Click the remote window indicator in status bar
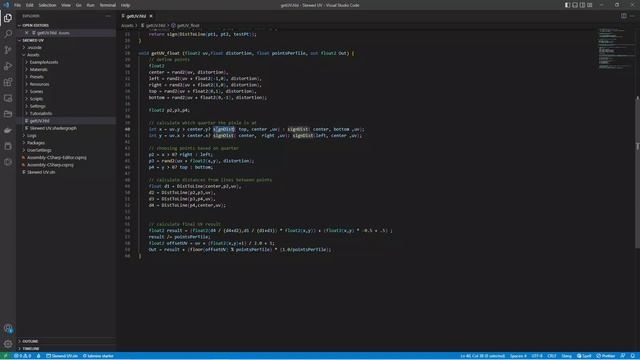The height and width of the screenshot is (360, 640). pos(6,356)
